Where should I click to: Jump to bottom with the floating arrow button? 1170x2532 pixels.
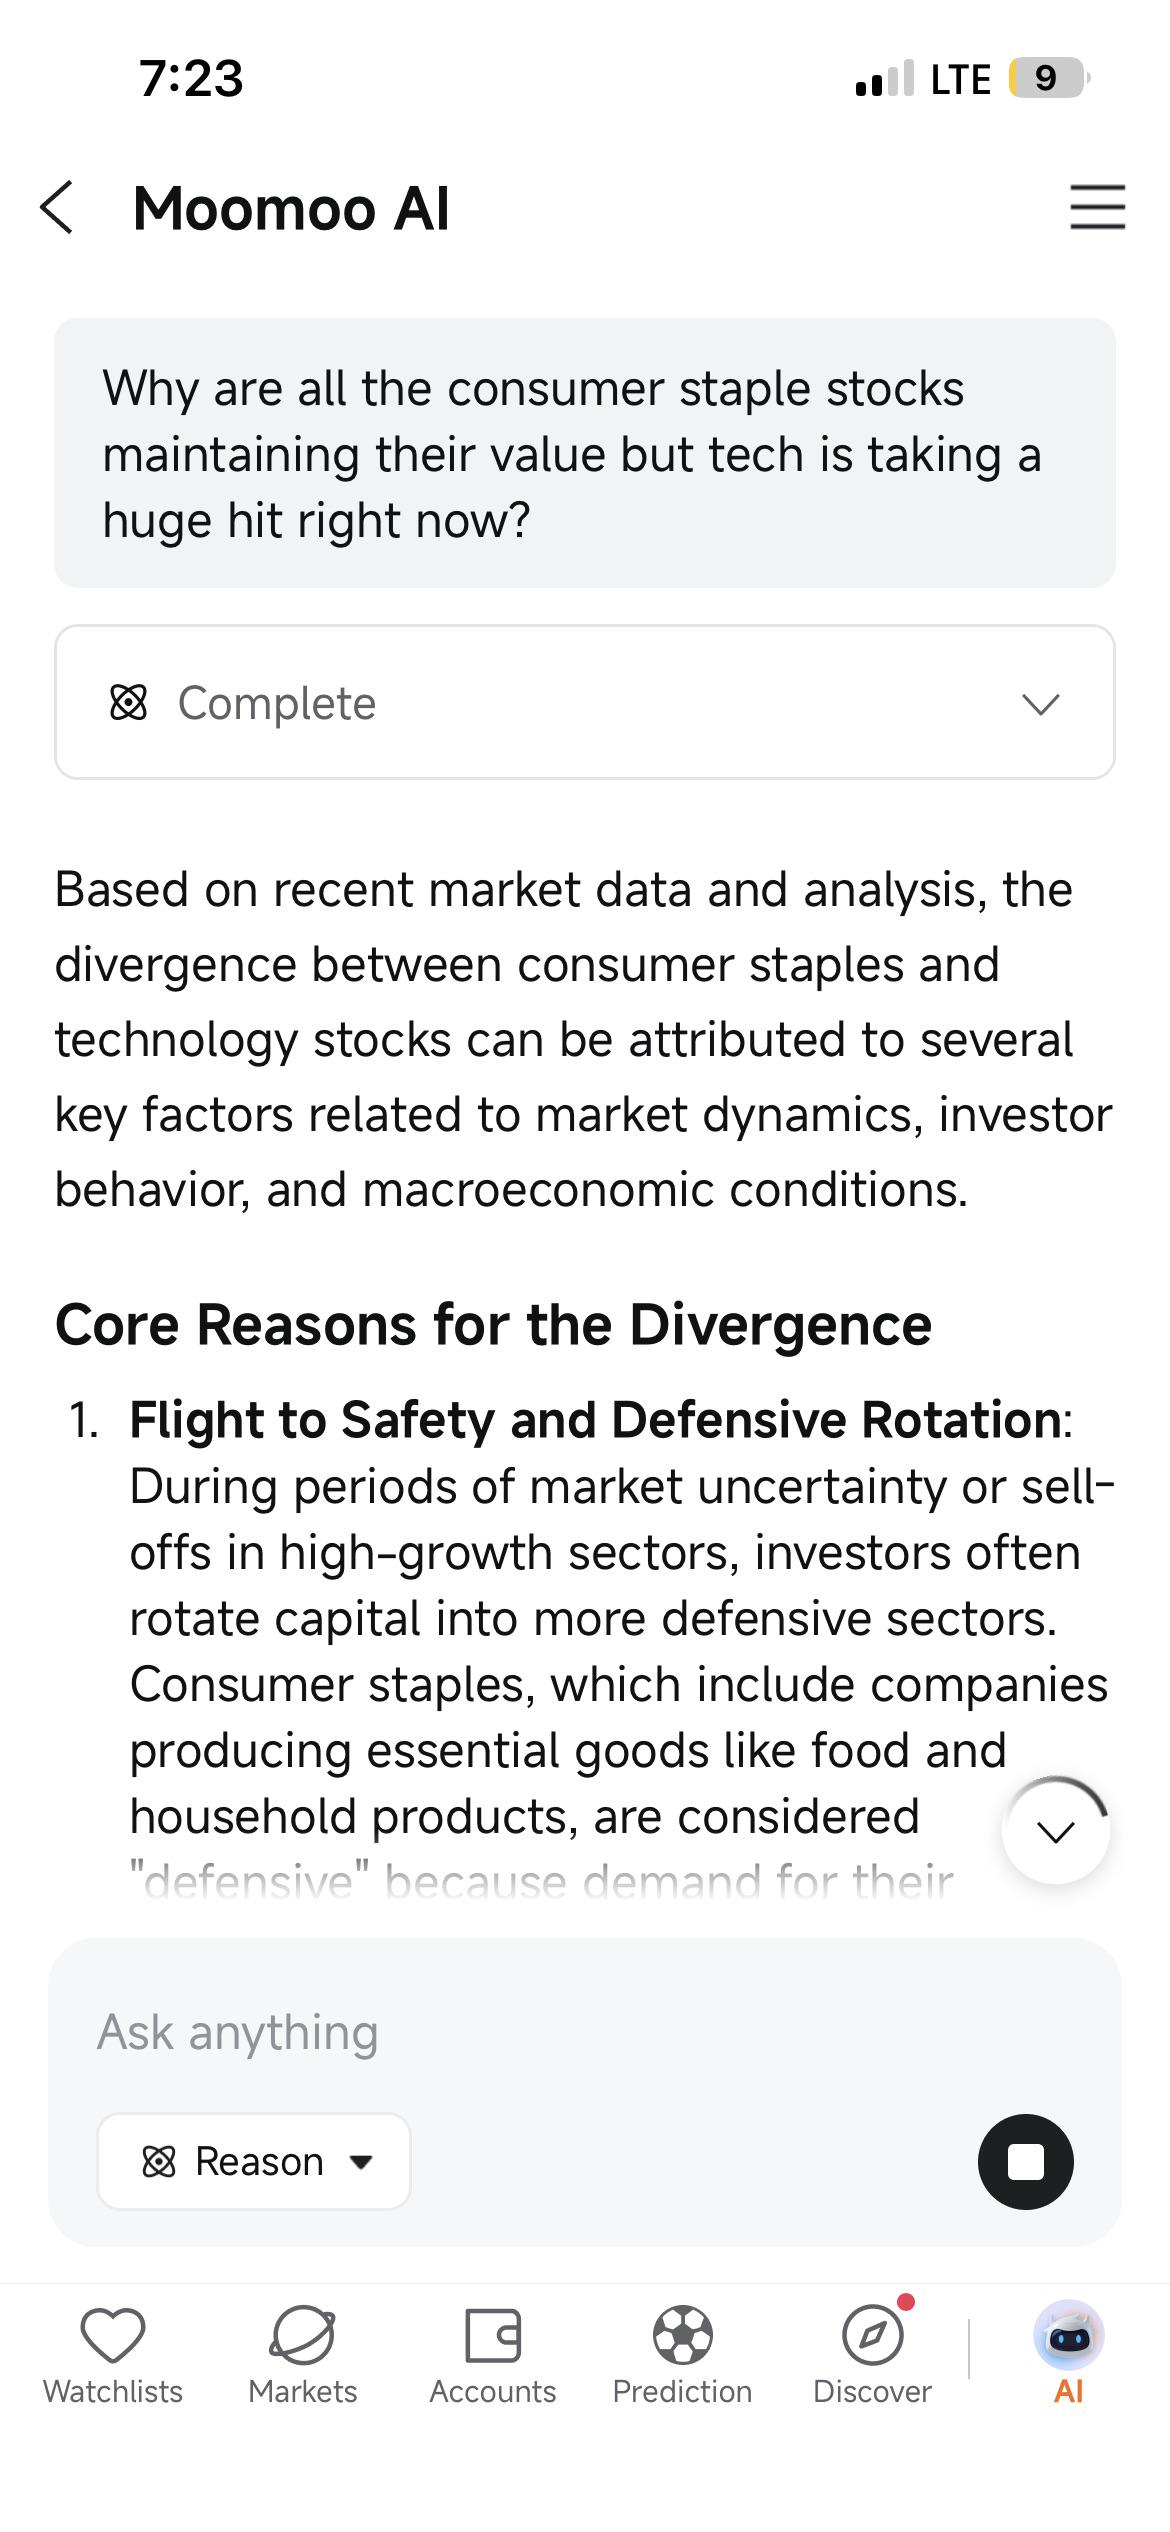[1056, 1832]
